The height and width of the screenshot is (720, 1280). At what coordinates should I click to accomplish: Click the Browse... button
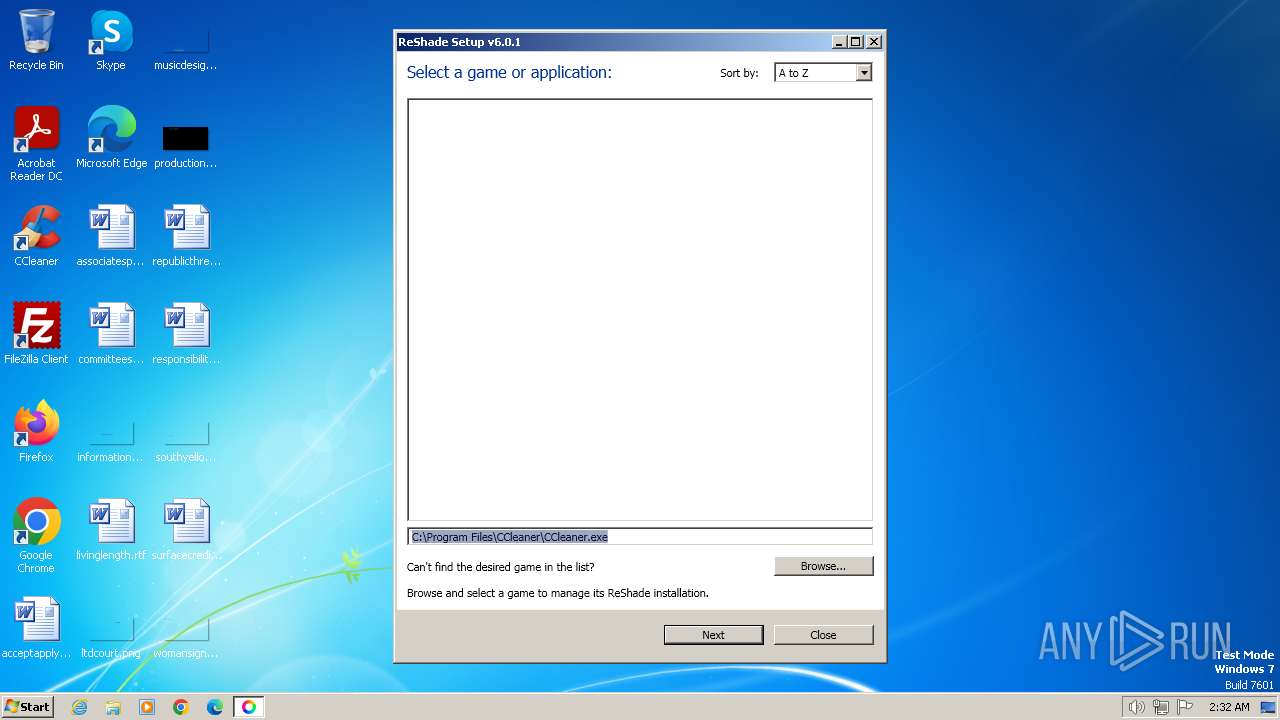(x=823, y=566)
